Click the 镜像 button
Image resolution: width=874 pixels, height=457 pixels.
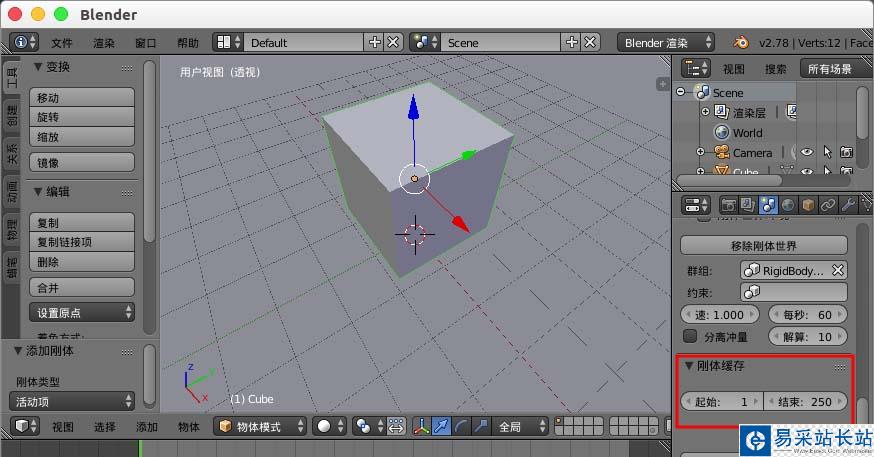(82, 163)
